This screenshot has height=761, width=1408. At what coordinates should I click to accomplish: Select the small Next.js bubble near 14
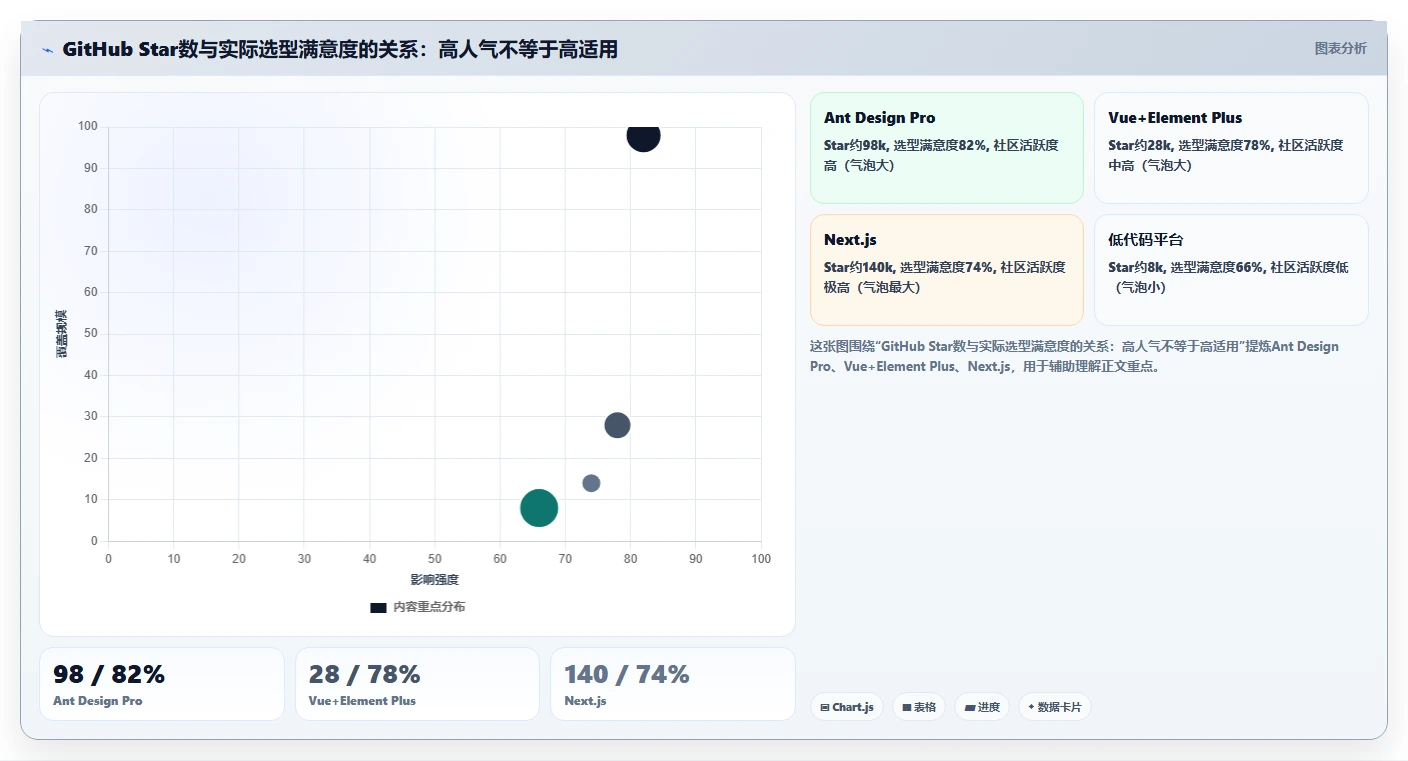(591, 483)
